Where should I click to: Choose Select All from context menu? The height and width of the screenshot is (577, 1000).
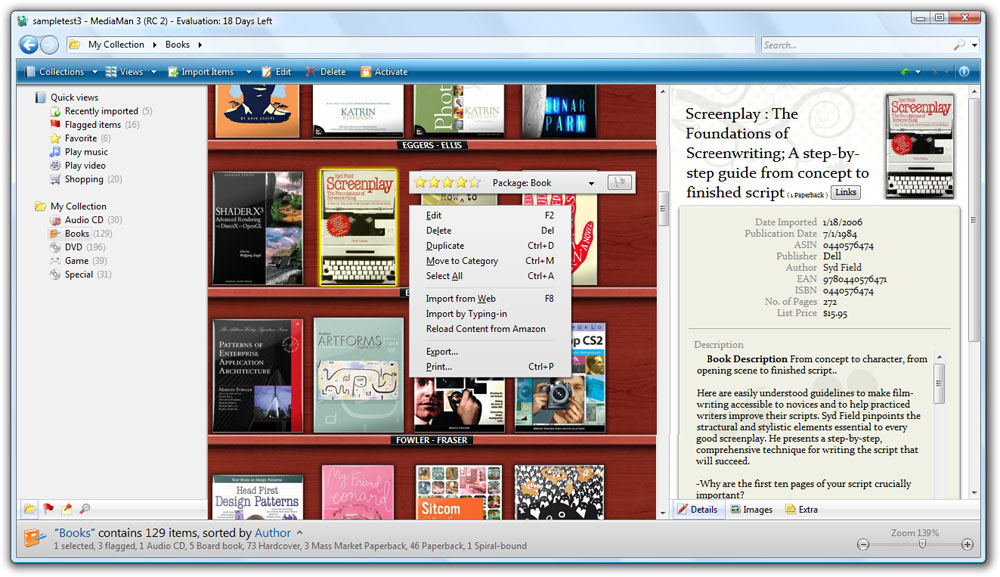[490, 276]
